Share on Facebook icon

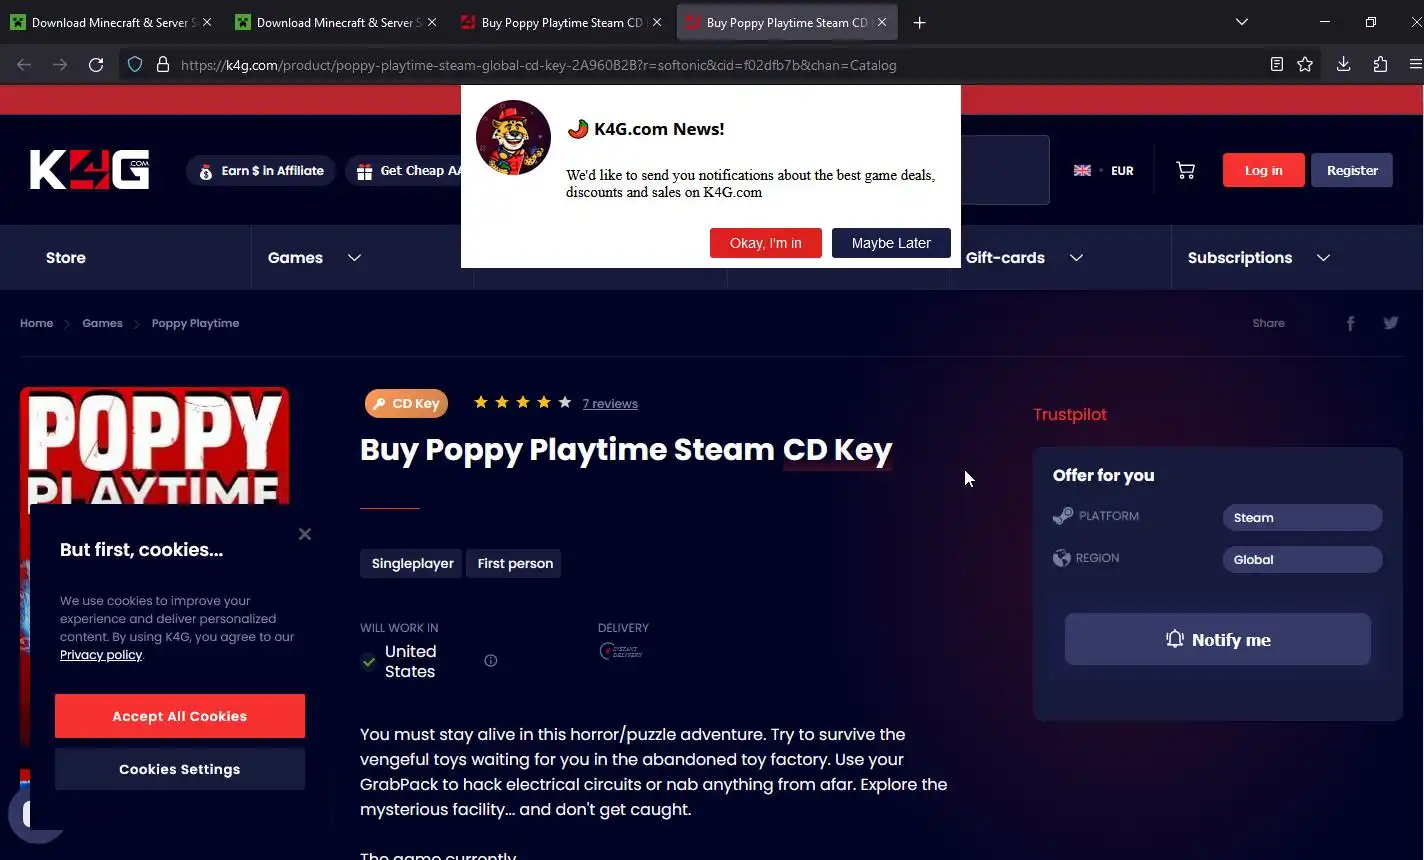click(x=1350, y=323)
